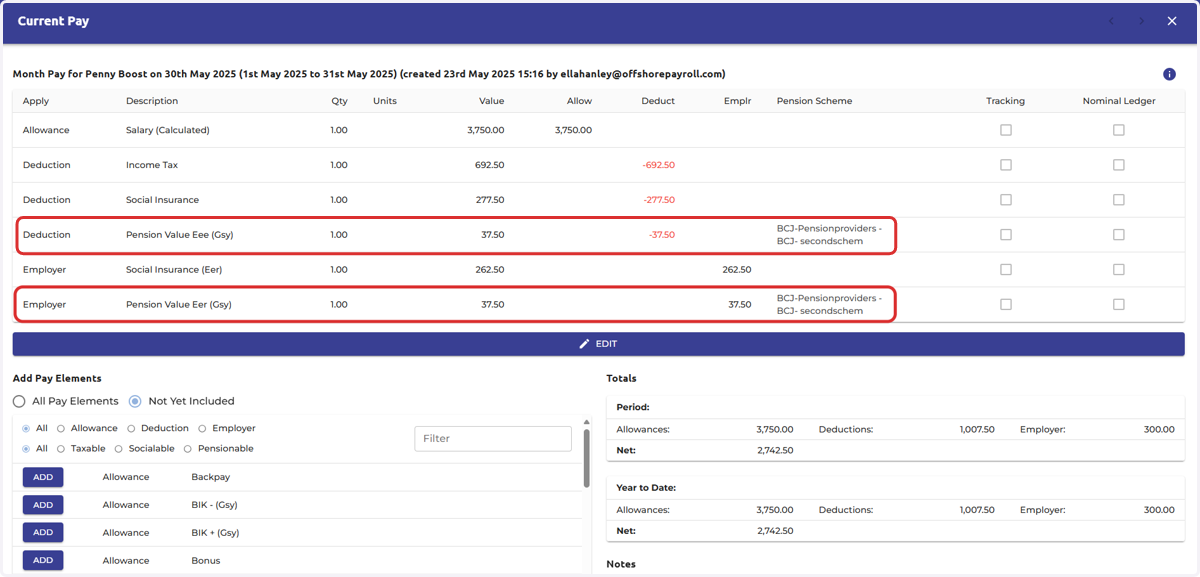Click the 2,742.50 Net value under Period
Image resolution: width=1200 pixels, height=577 pixels.
point(775,451)
